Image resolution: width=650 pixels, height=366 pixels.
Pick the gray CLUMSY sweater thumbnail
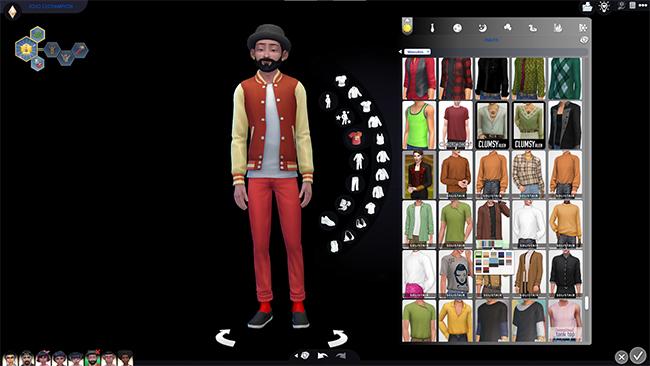point(492,125)
